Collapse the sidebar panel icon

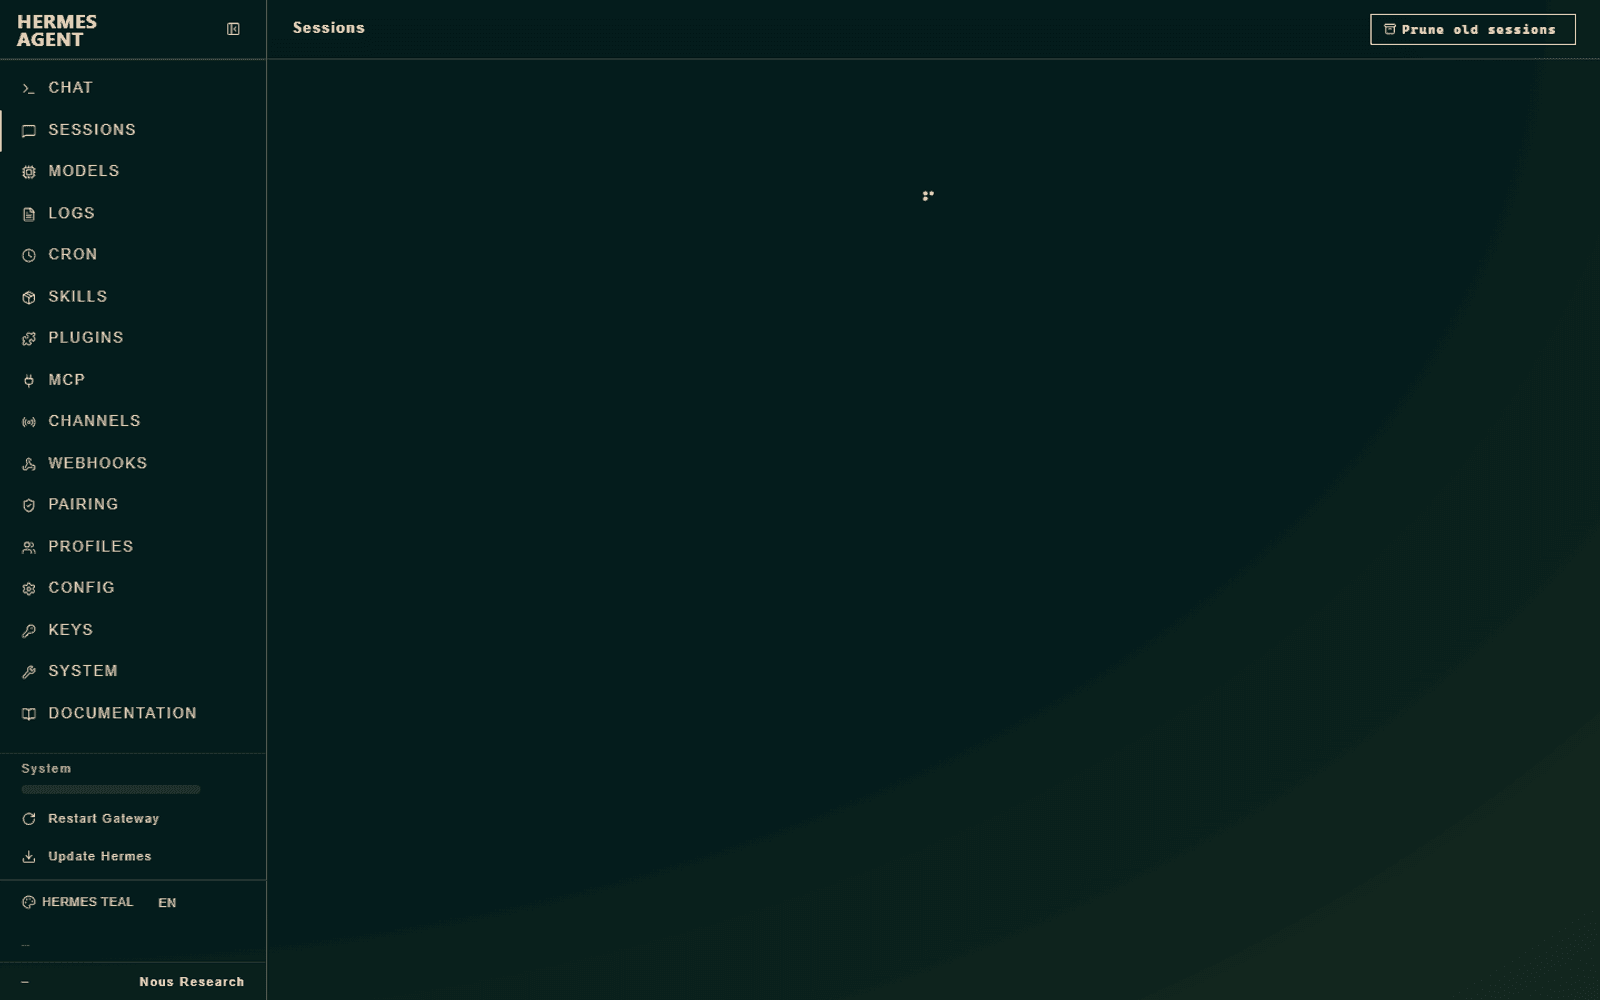[233, 29]
